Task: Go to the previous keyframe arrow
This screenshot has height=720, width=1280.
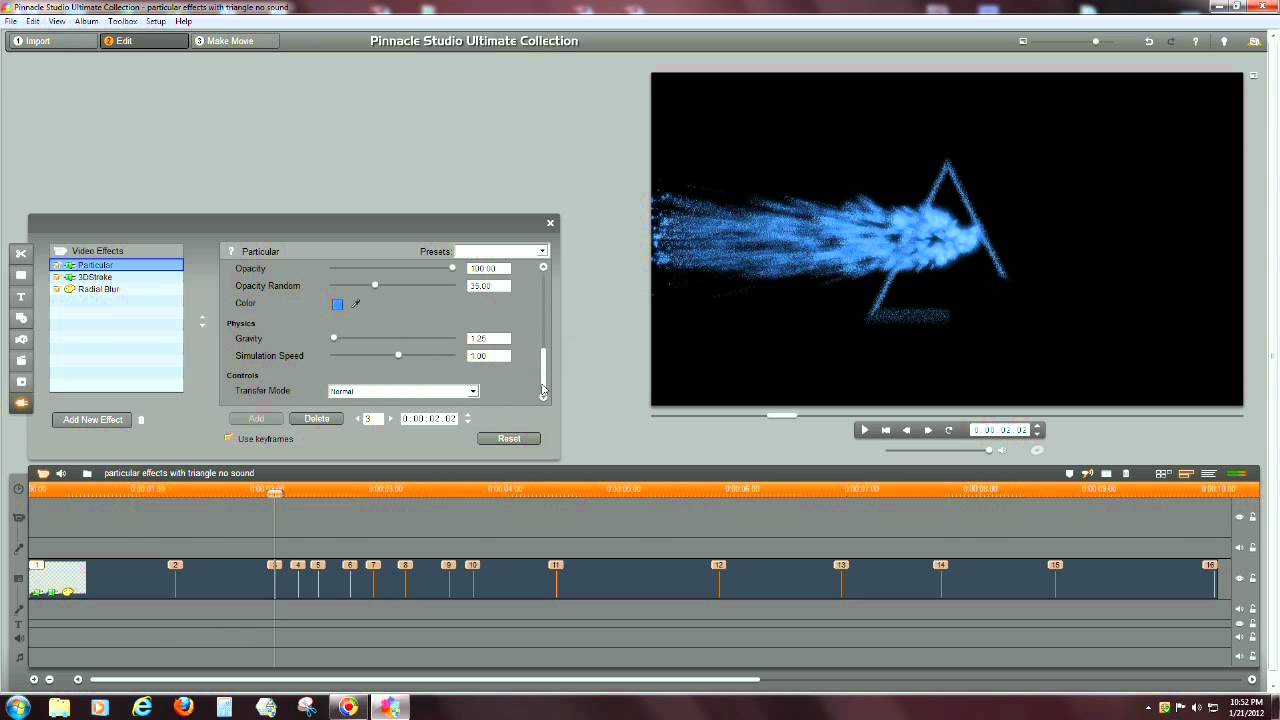Action: pyautogui.click(x=358, y=419)
